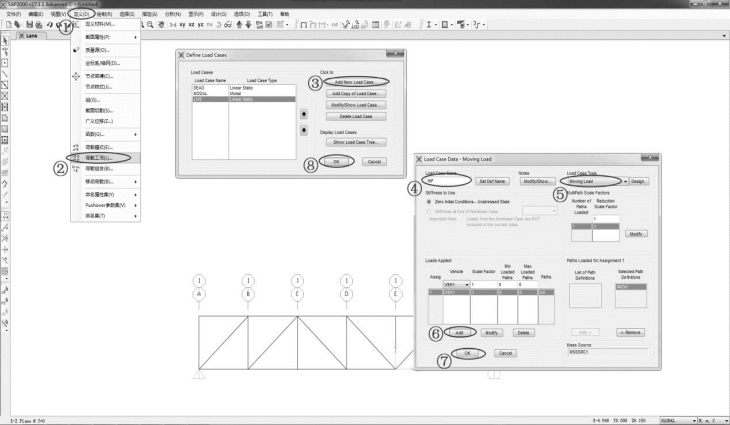Select the Pan hand tool

tap(161, 25)
